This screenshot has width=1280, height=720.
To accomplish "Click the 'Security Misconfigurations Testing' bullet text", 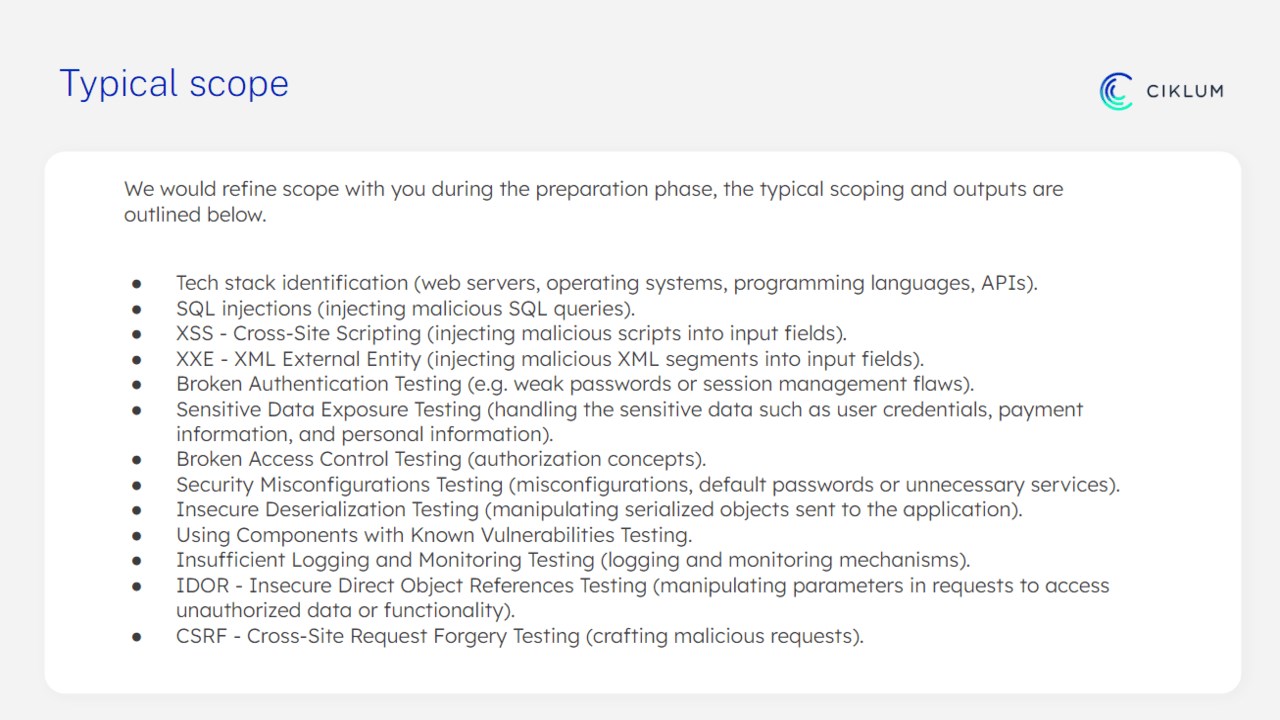I will tap(647, 484).
